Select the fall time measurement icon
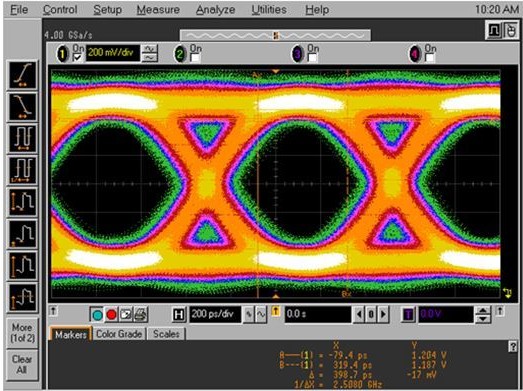 pos(22,107)
